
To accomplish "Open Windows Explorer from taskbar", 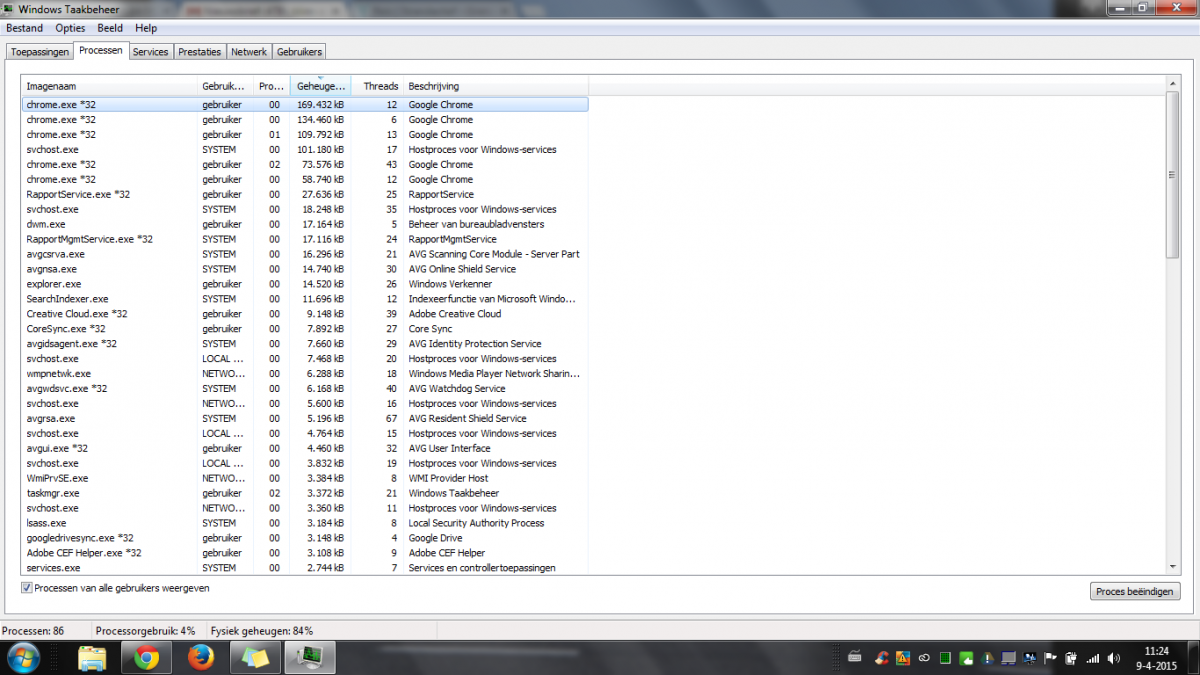I will point(92,658).
